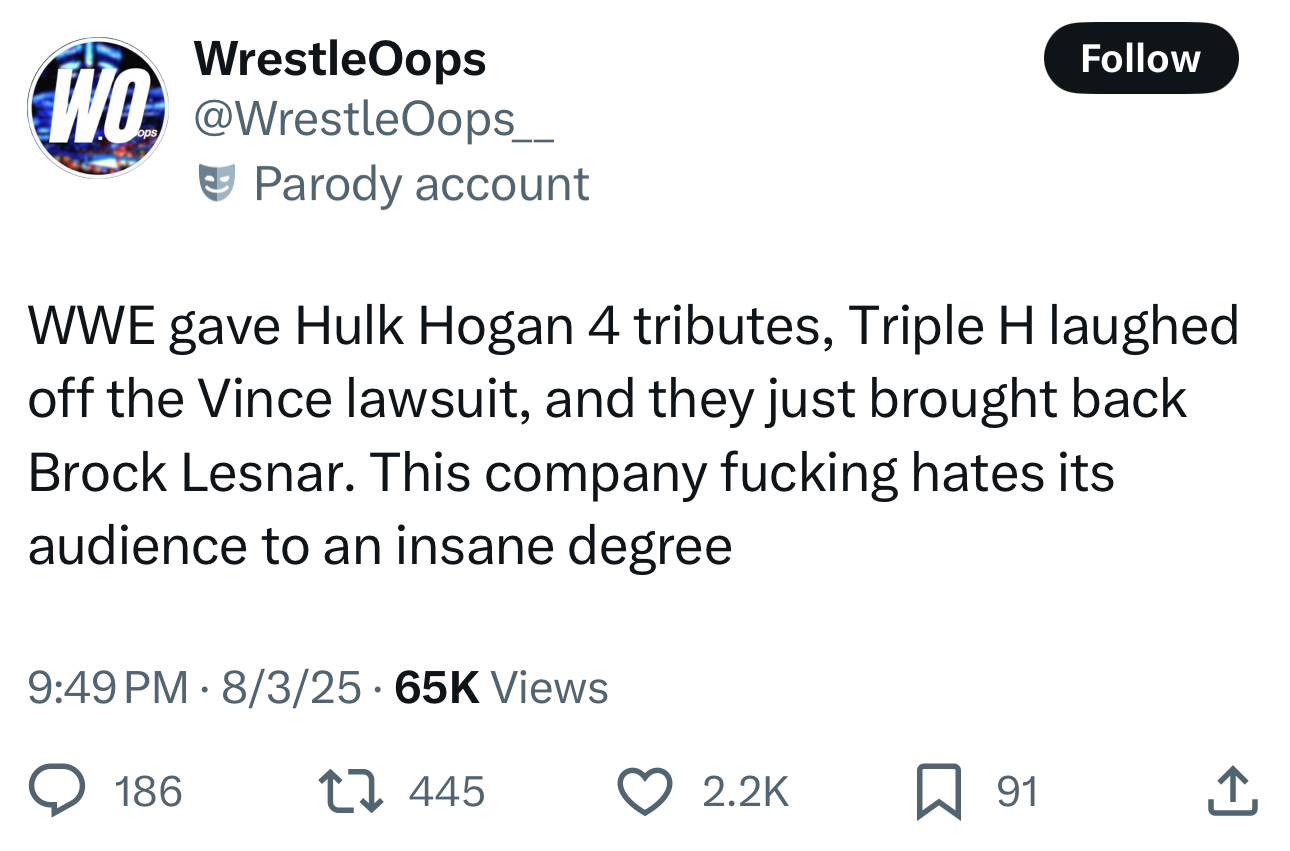1290x851 pixels.
Task: View the 65K Views analytics
Action: [x=501, y=688]
